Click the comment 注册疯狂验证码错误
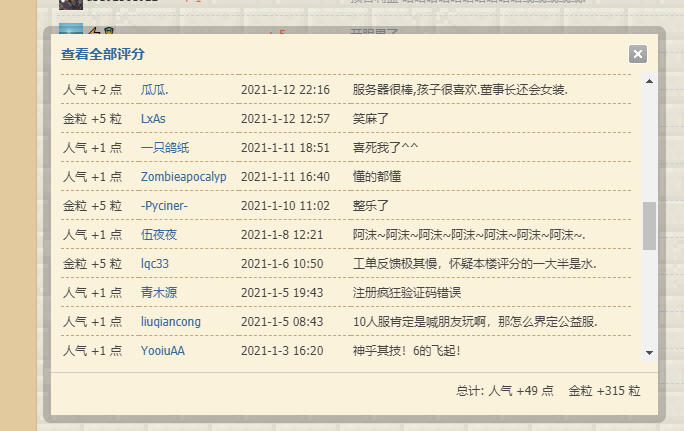 point(406,293)
